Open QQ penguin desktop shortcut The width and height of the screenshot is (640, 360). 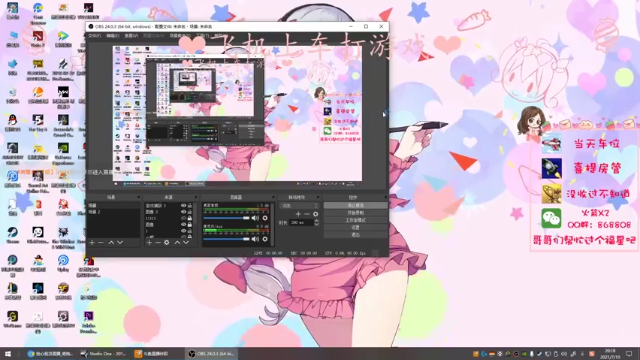click(x=13, y=123)
